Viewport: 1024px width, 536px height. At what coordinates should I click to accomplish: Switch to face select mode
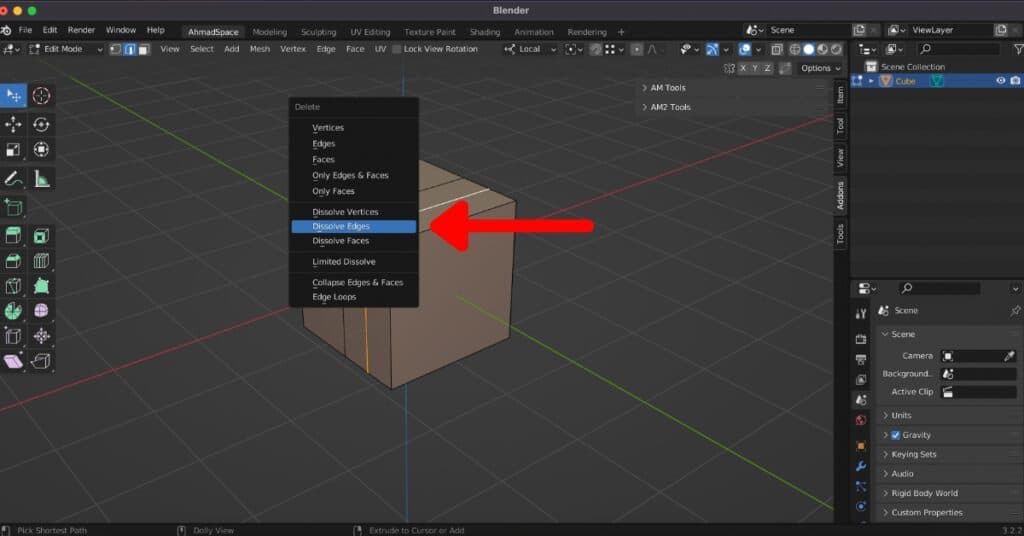pyautogui.click(x=144, y=49)
